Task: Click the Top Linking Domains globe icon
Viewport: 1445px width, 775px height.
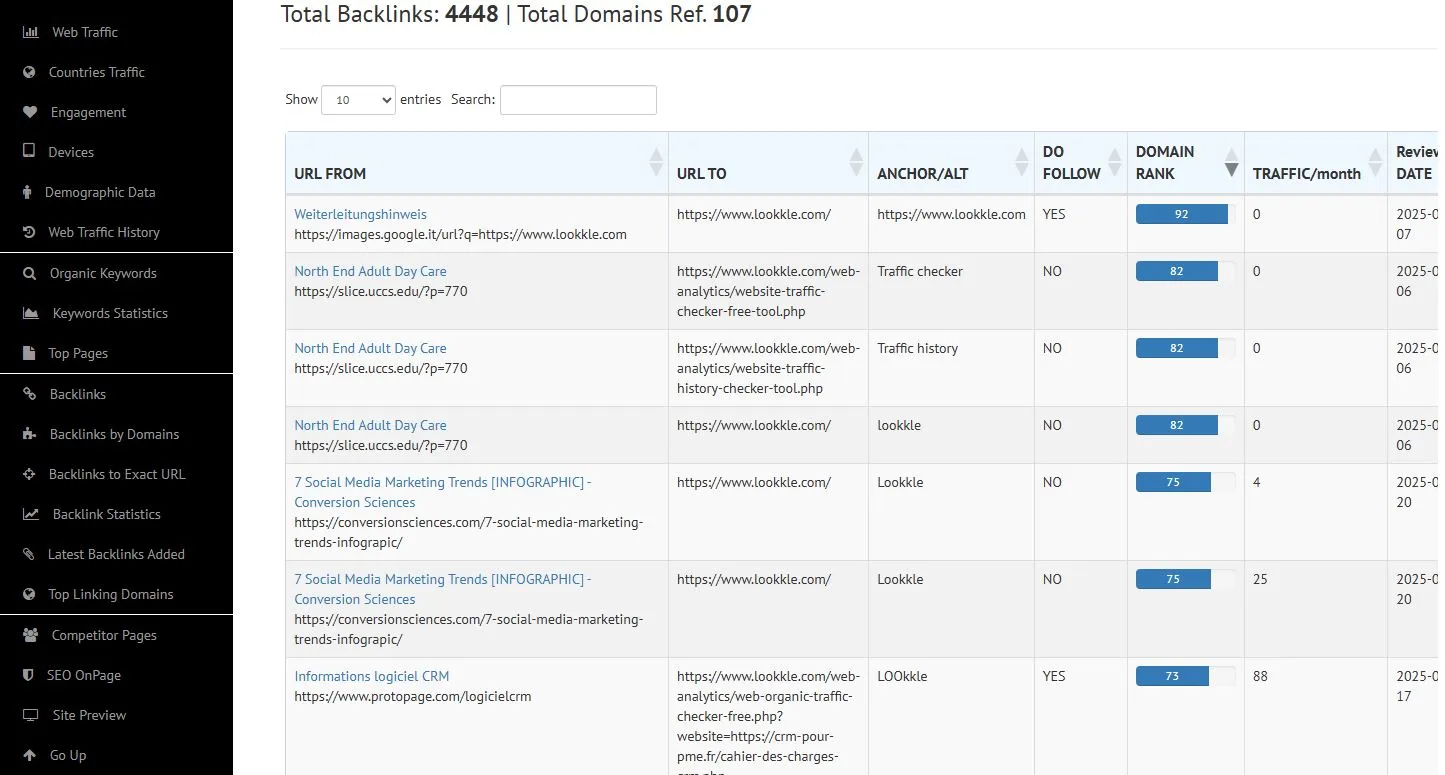Action: point(29,594)
